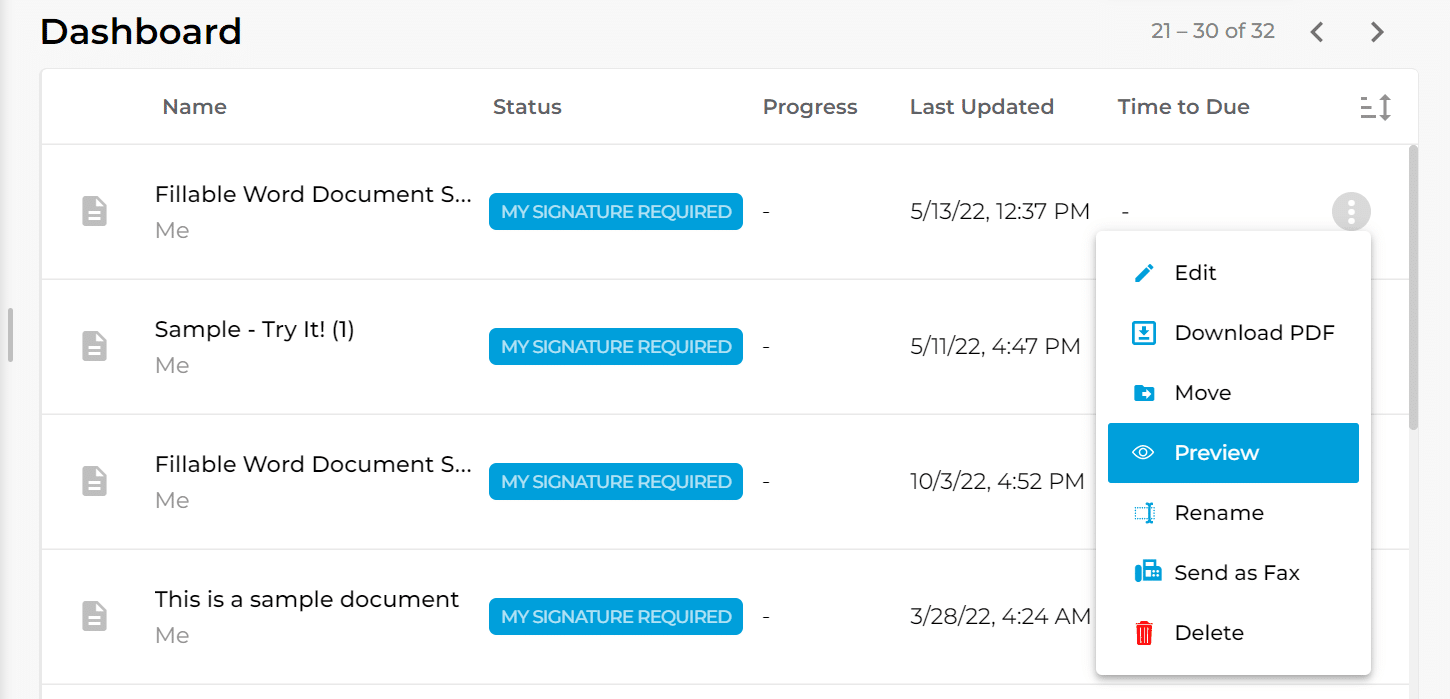
Task: Click the document icon beside Sample - Try It!
Action: coord(94,346)
